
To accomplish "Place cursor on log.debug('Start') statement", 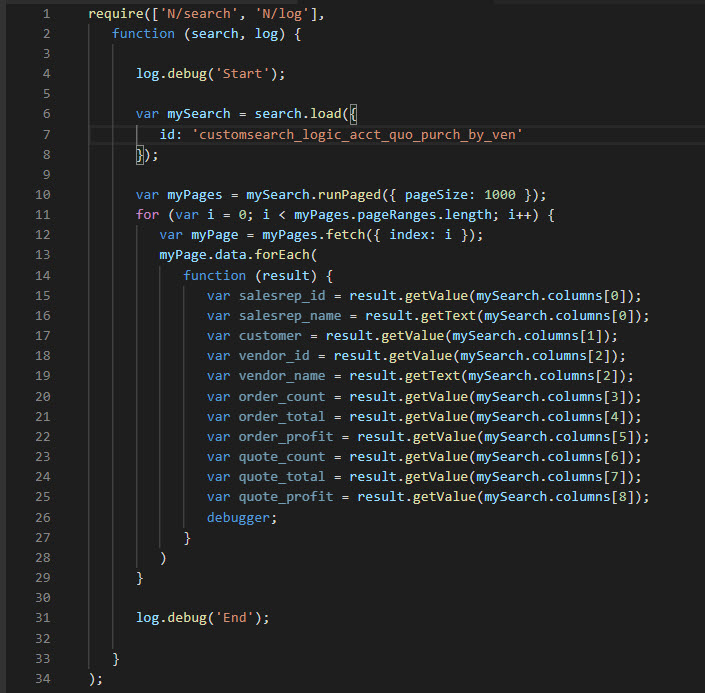I will [x=211, y=74].
